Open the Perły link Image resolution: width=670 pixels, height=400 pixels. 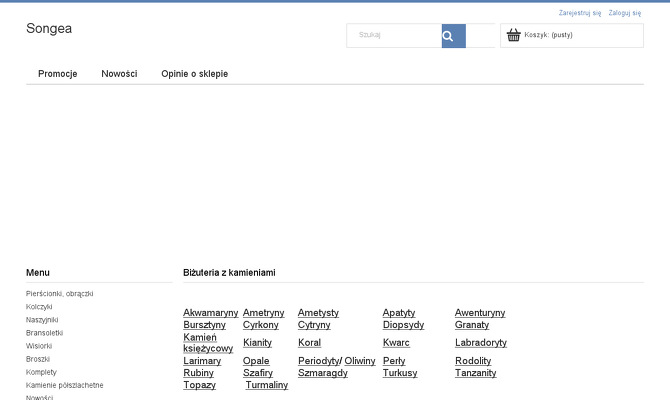[394, 361]
